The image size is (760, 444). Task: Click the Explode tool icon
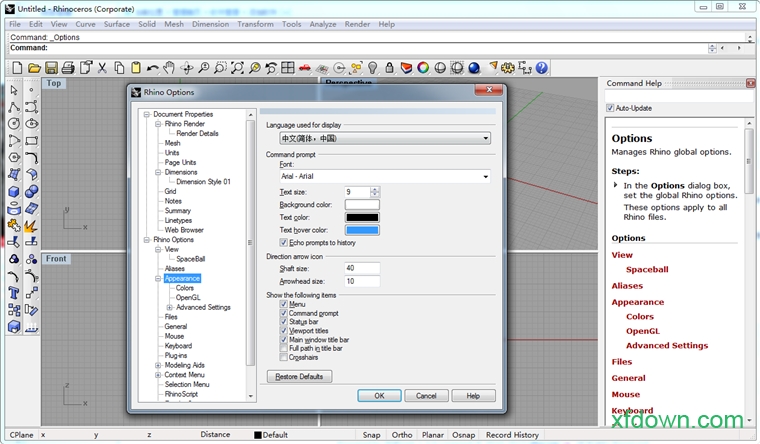pyautogui.click(x=31, y=225)
